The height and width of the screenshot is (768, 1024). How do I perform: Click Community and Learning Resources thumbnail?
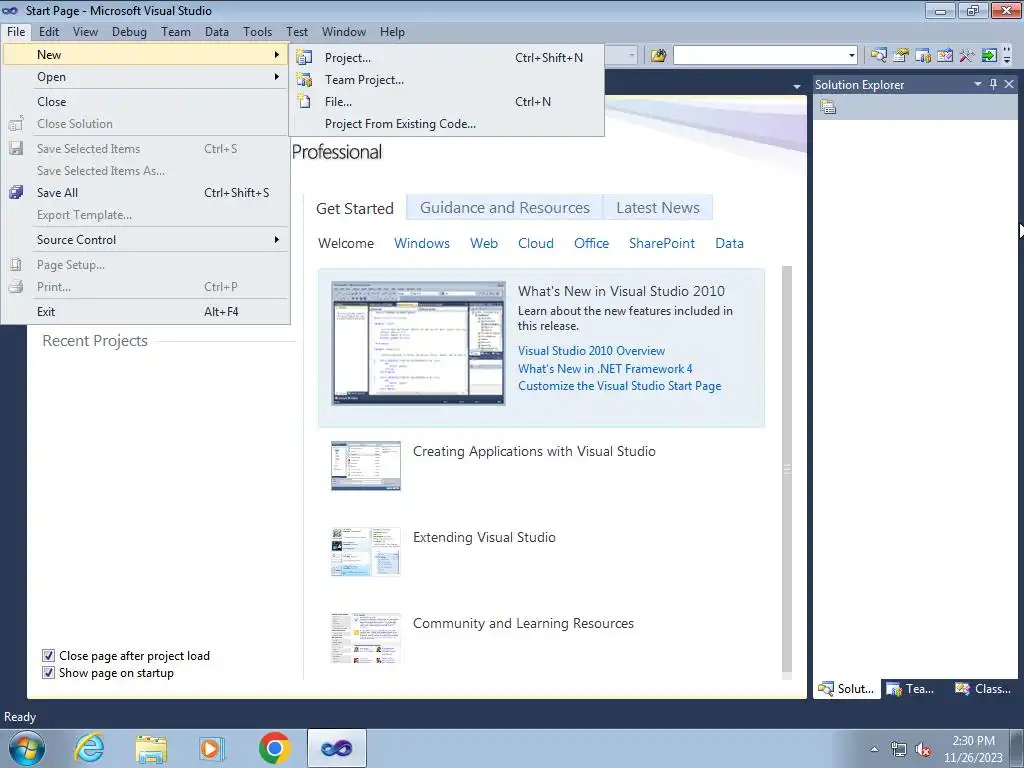(366, 638)
